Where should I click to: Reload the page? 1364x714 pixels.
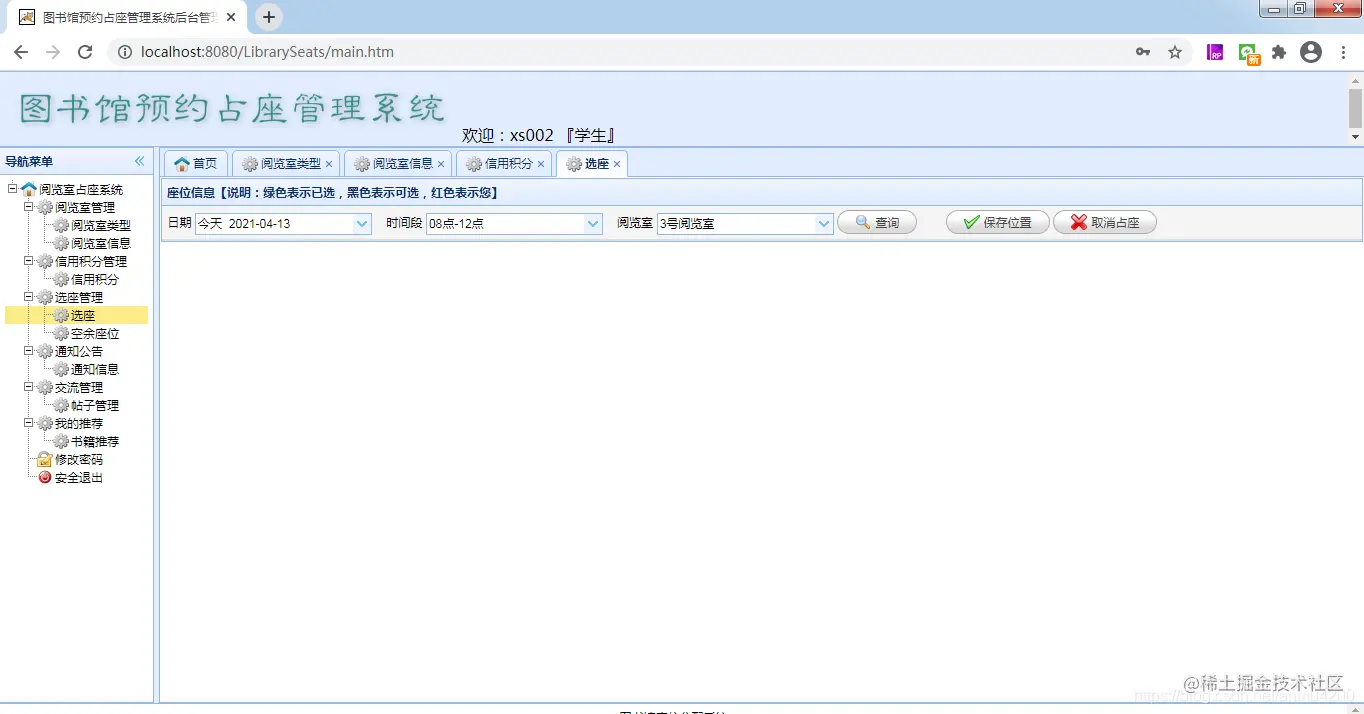point(85,52)
